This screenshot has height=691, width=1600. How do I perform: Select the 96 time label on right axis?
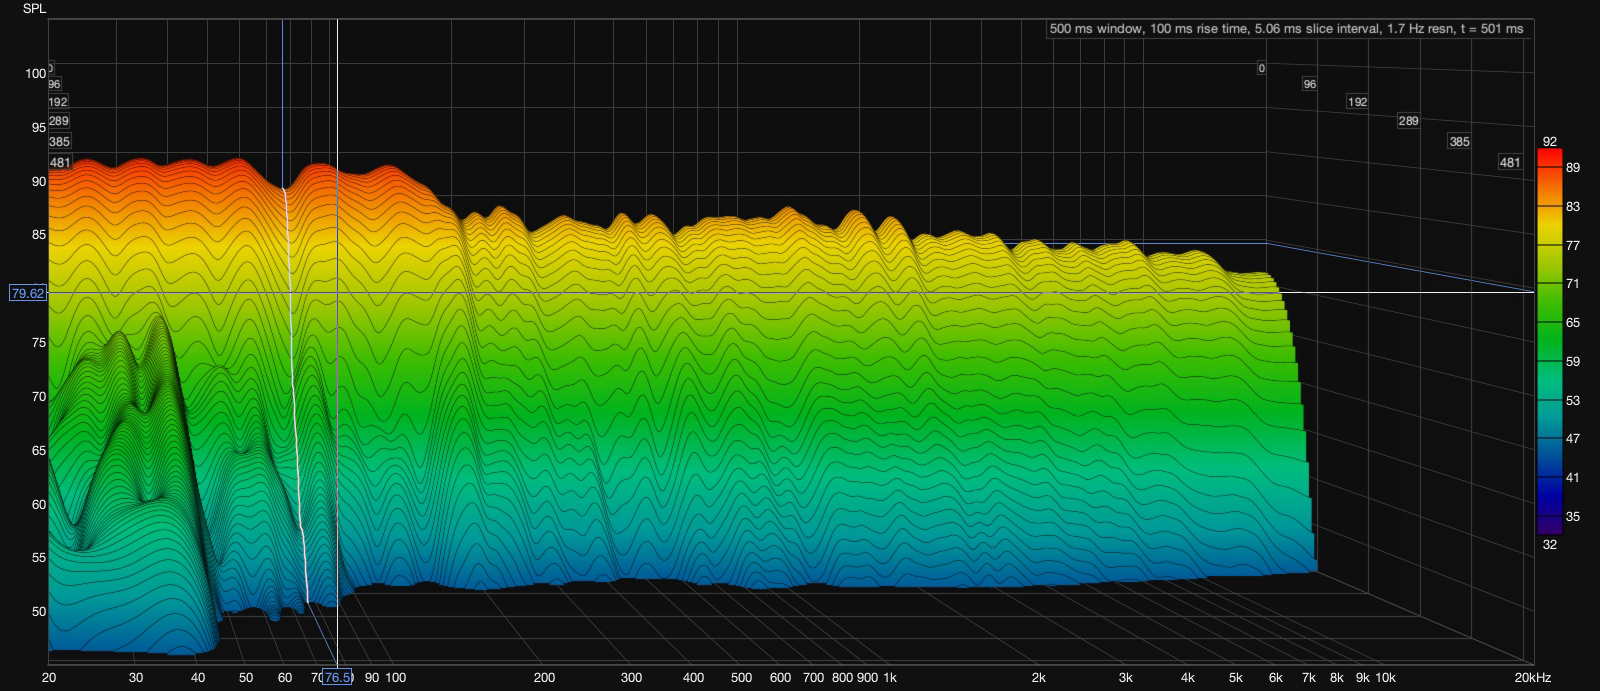[1309, 85]
